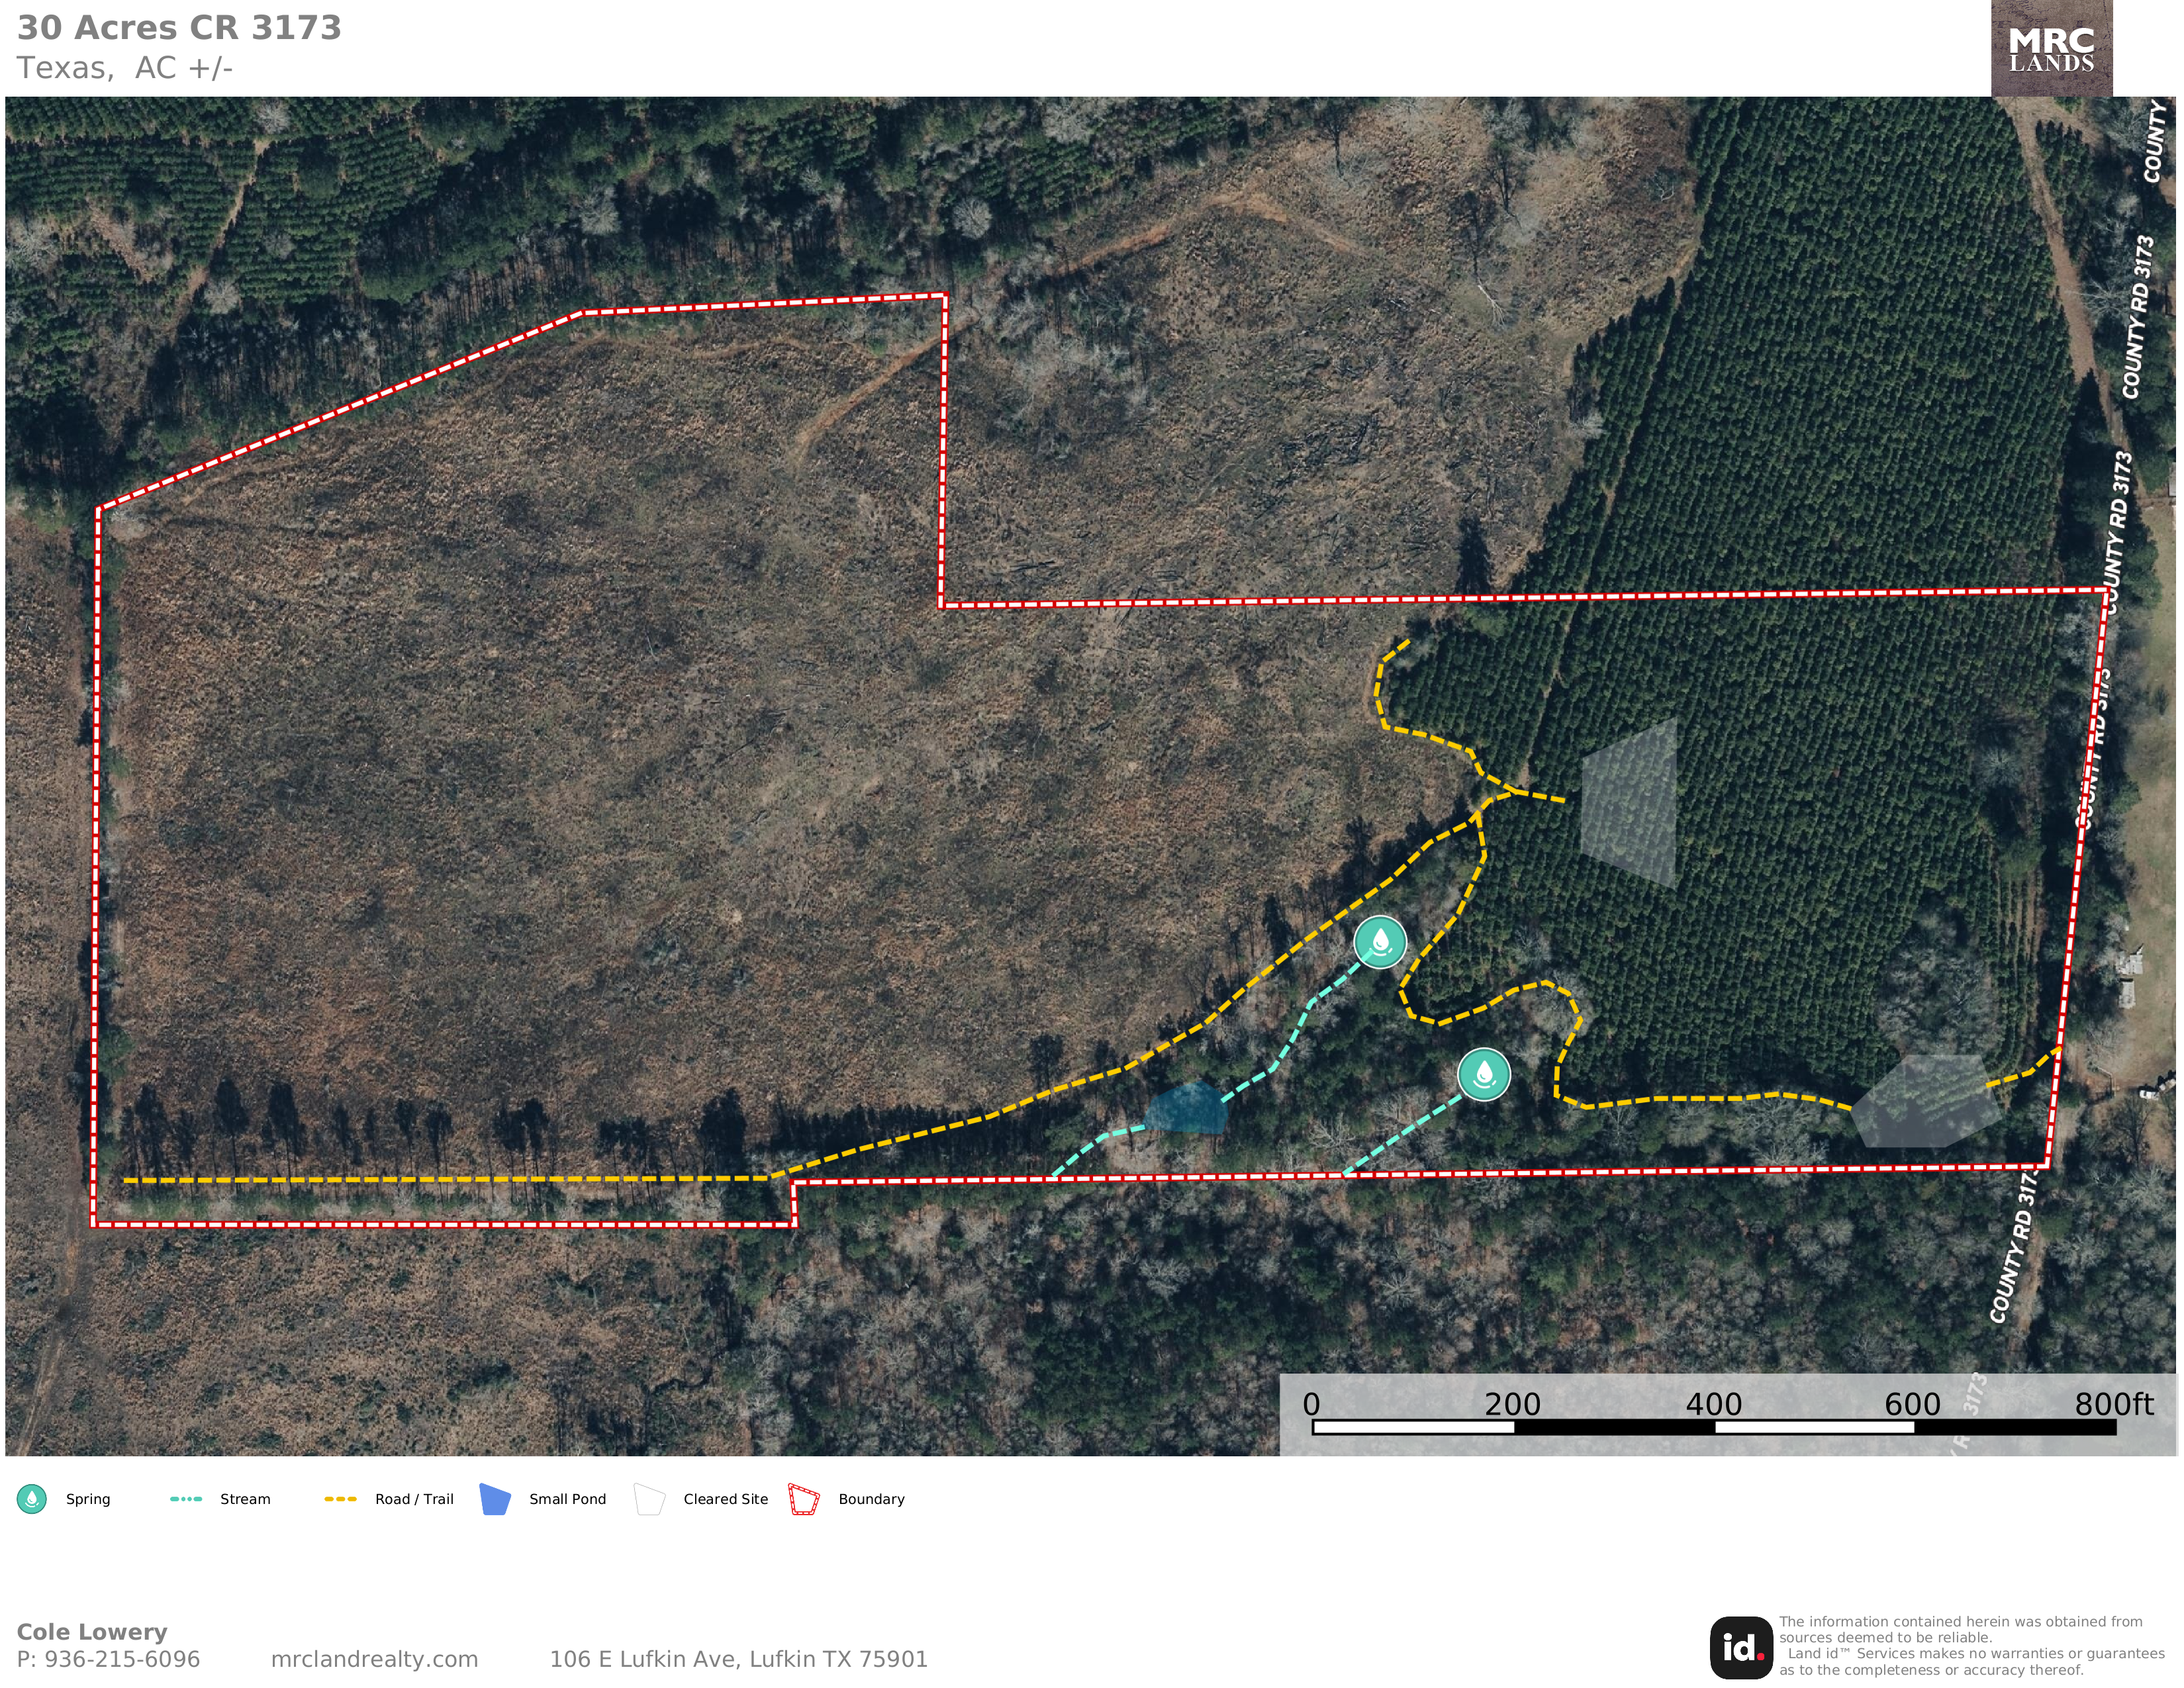The image size is (2184, 1688).
Task: Click the MRC Lands logo
Action: pyautogui.click(x=2051, y=49)
